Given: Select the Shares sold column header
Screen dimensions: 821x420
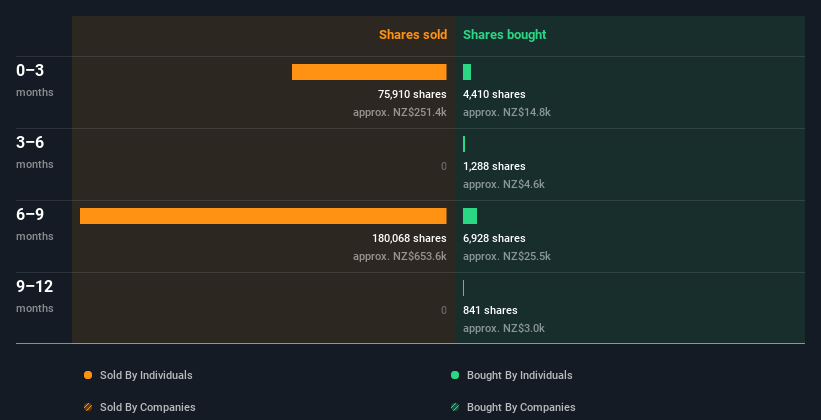Looking at the screenshot, I should [x=412, y=35].
